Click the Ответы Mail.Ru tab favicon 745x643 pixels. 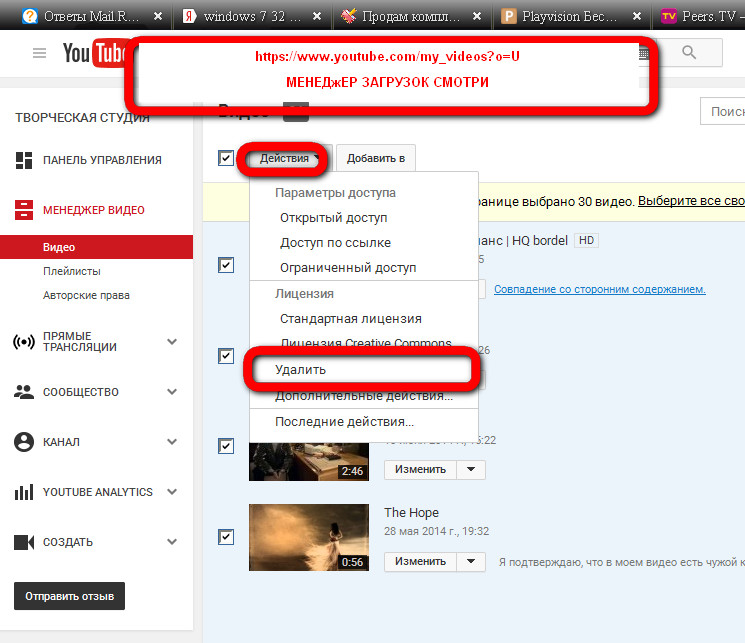click(30, 17)
